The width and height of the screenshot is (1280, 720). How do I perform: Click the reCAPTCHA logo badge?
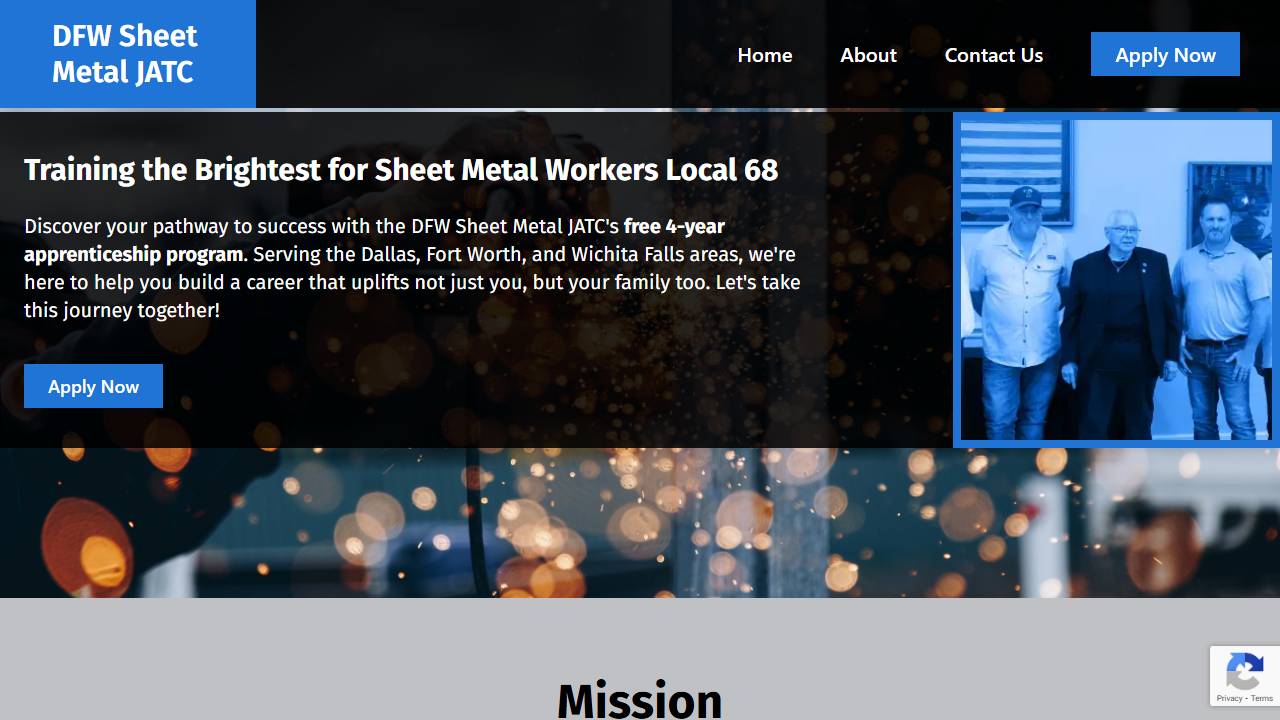[x=1244, y=670]
